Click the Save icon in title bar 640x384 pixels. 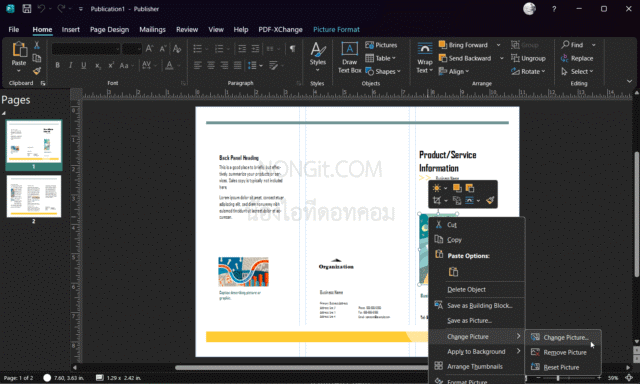pos(27,9)
